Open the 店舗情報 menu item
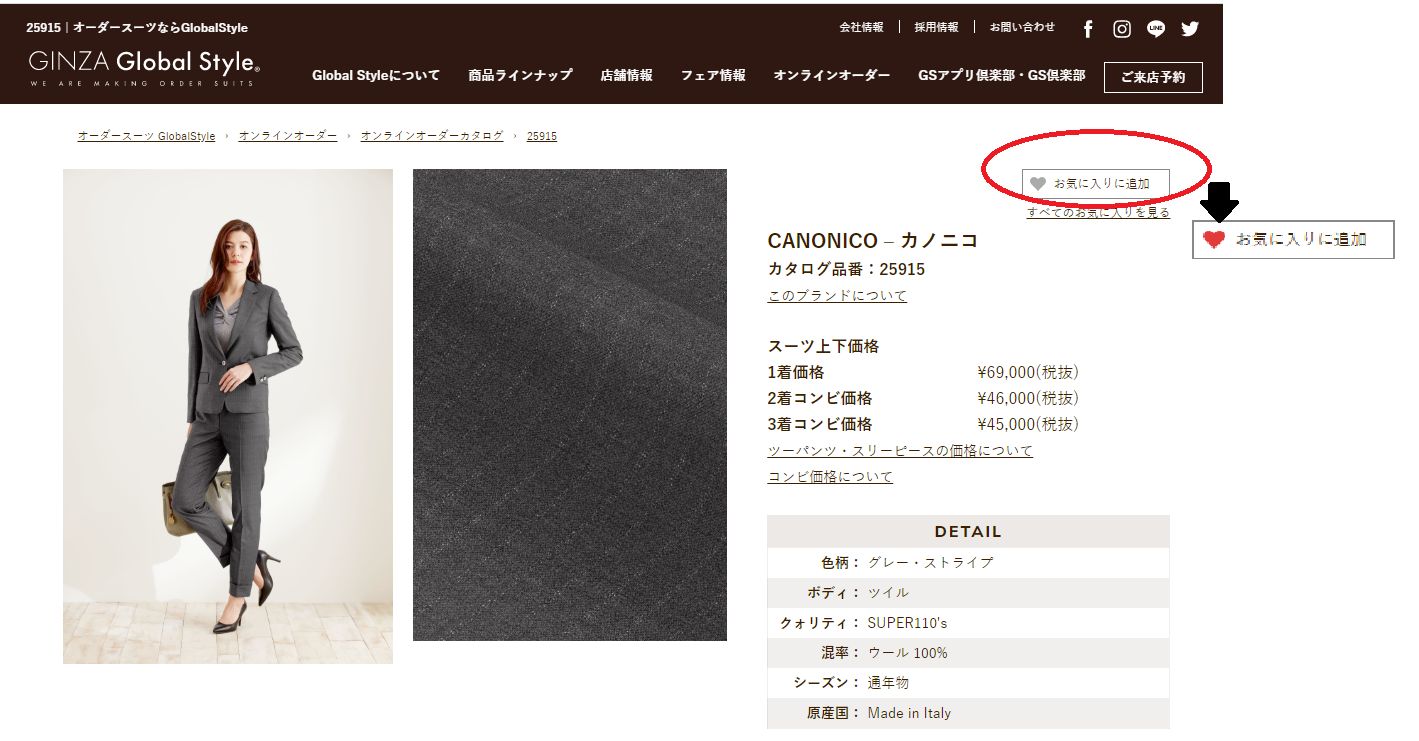The image size is (1419, 741). [x=627, y=75]
